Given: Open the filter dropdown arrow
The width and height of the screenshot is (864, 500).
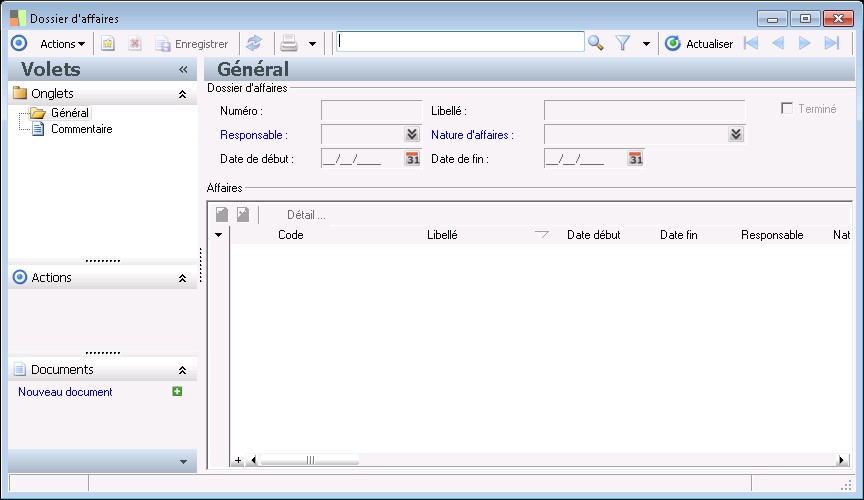Looking at the screenshot, I should (x=646, y=44).
